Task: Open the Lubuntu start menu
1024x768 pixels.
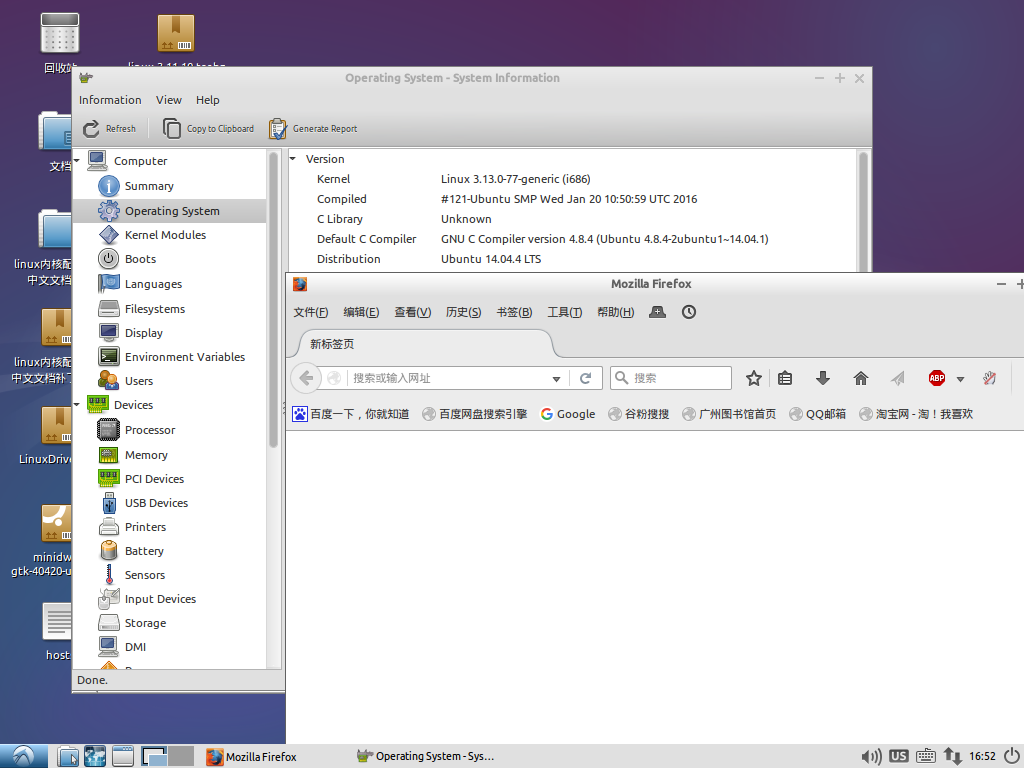Action: point(24,756)
